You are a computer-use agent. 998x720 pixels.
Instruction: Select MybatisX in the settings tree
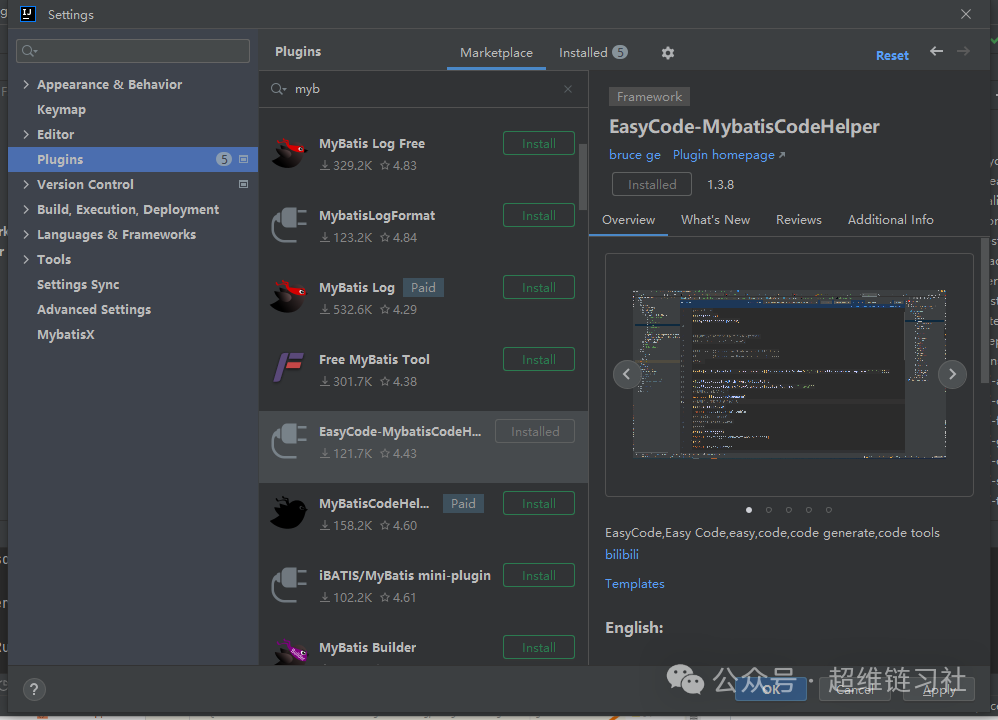[66, 334]
